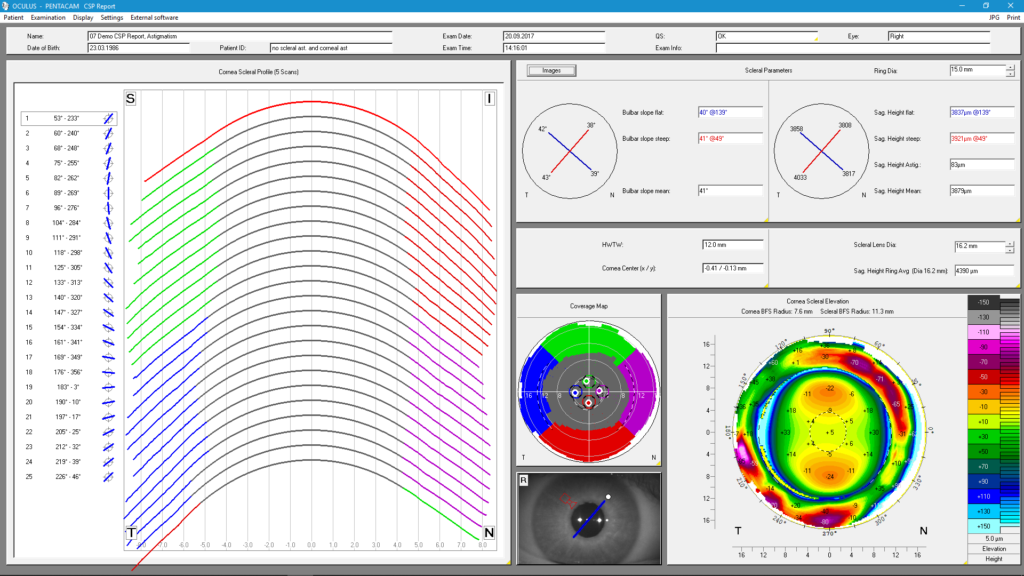
Task: Select scan direction icon for 111° - 291°
Action: coord(108,238)
